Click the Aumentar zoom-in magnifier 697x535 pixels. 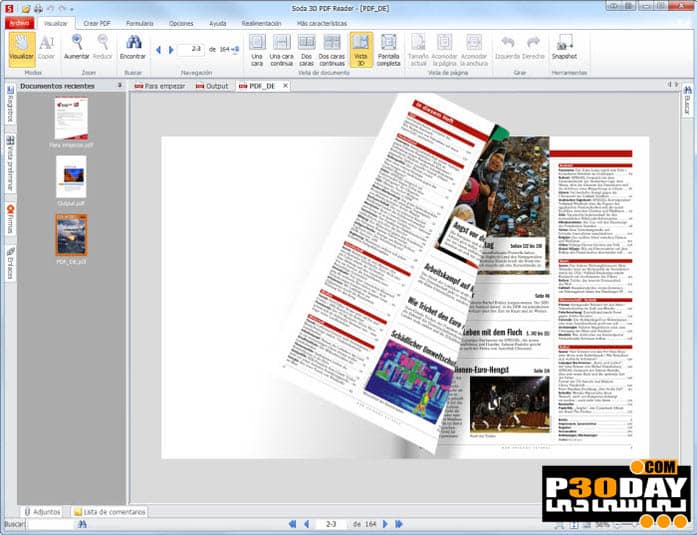point(77,48)
